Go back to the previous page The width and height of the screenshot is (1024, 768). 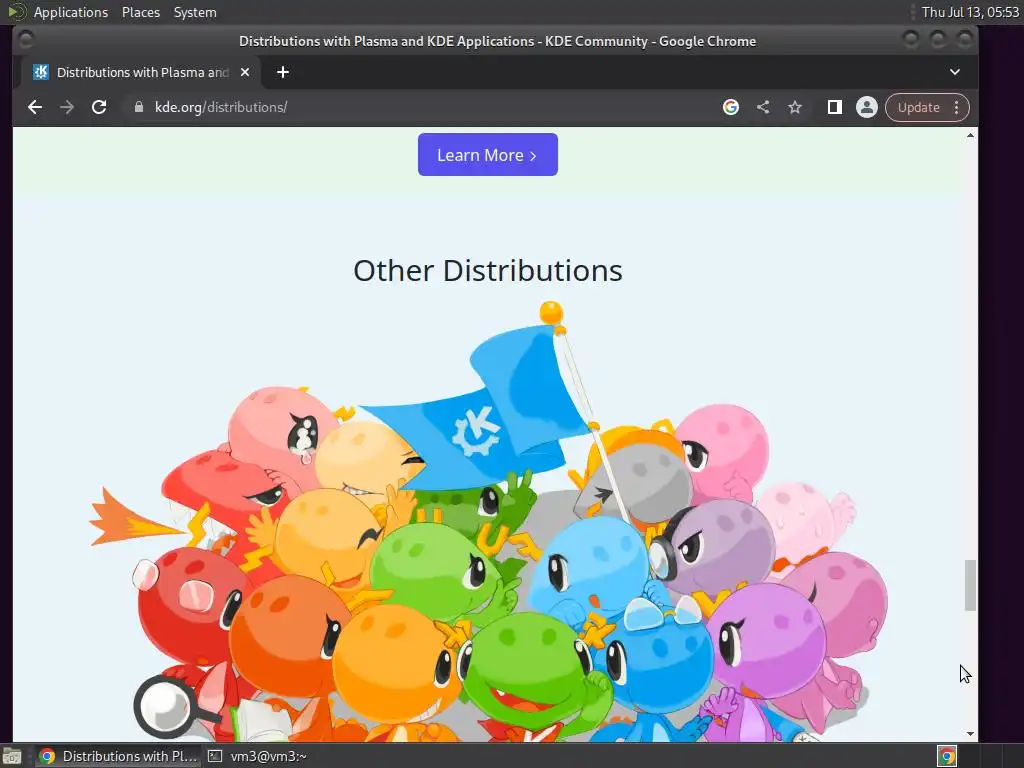pyautogui.click(x=35, y=107)
